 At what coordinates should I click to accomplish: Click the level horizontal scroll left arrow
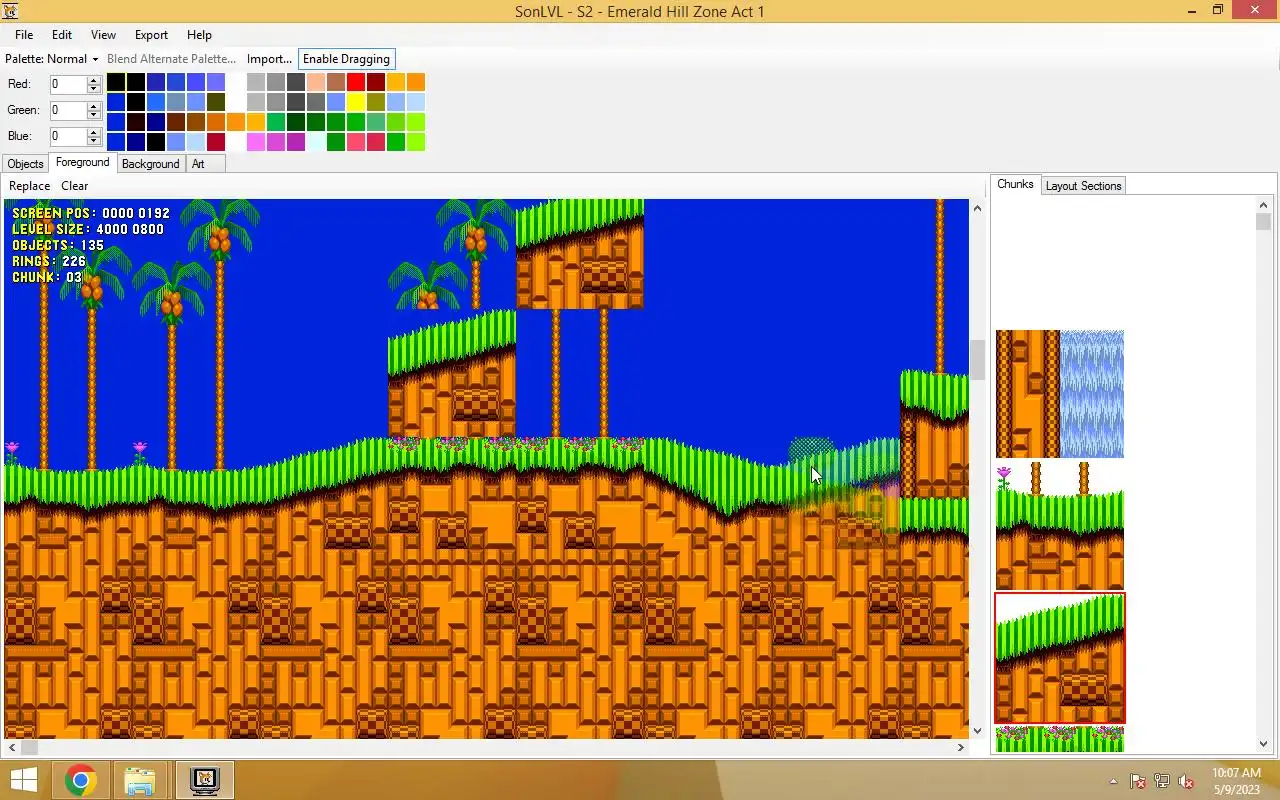(11, 747)
